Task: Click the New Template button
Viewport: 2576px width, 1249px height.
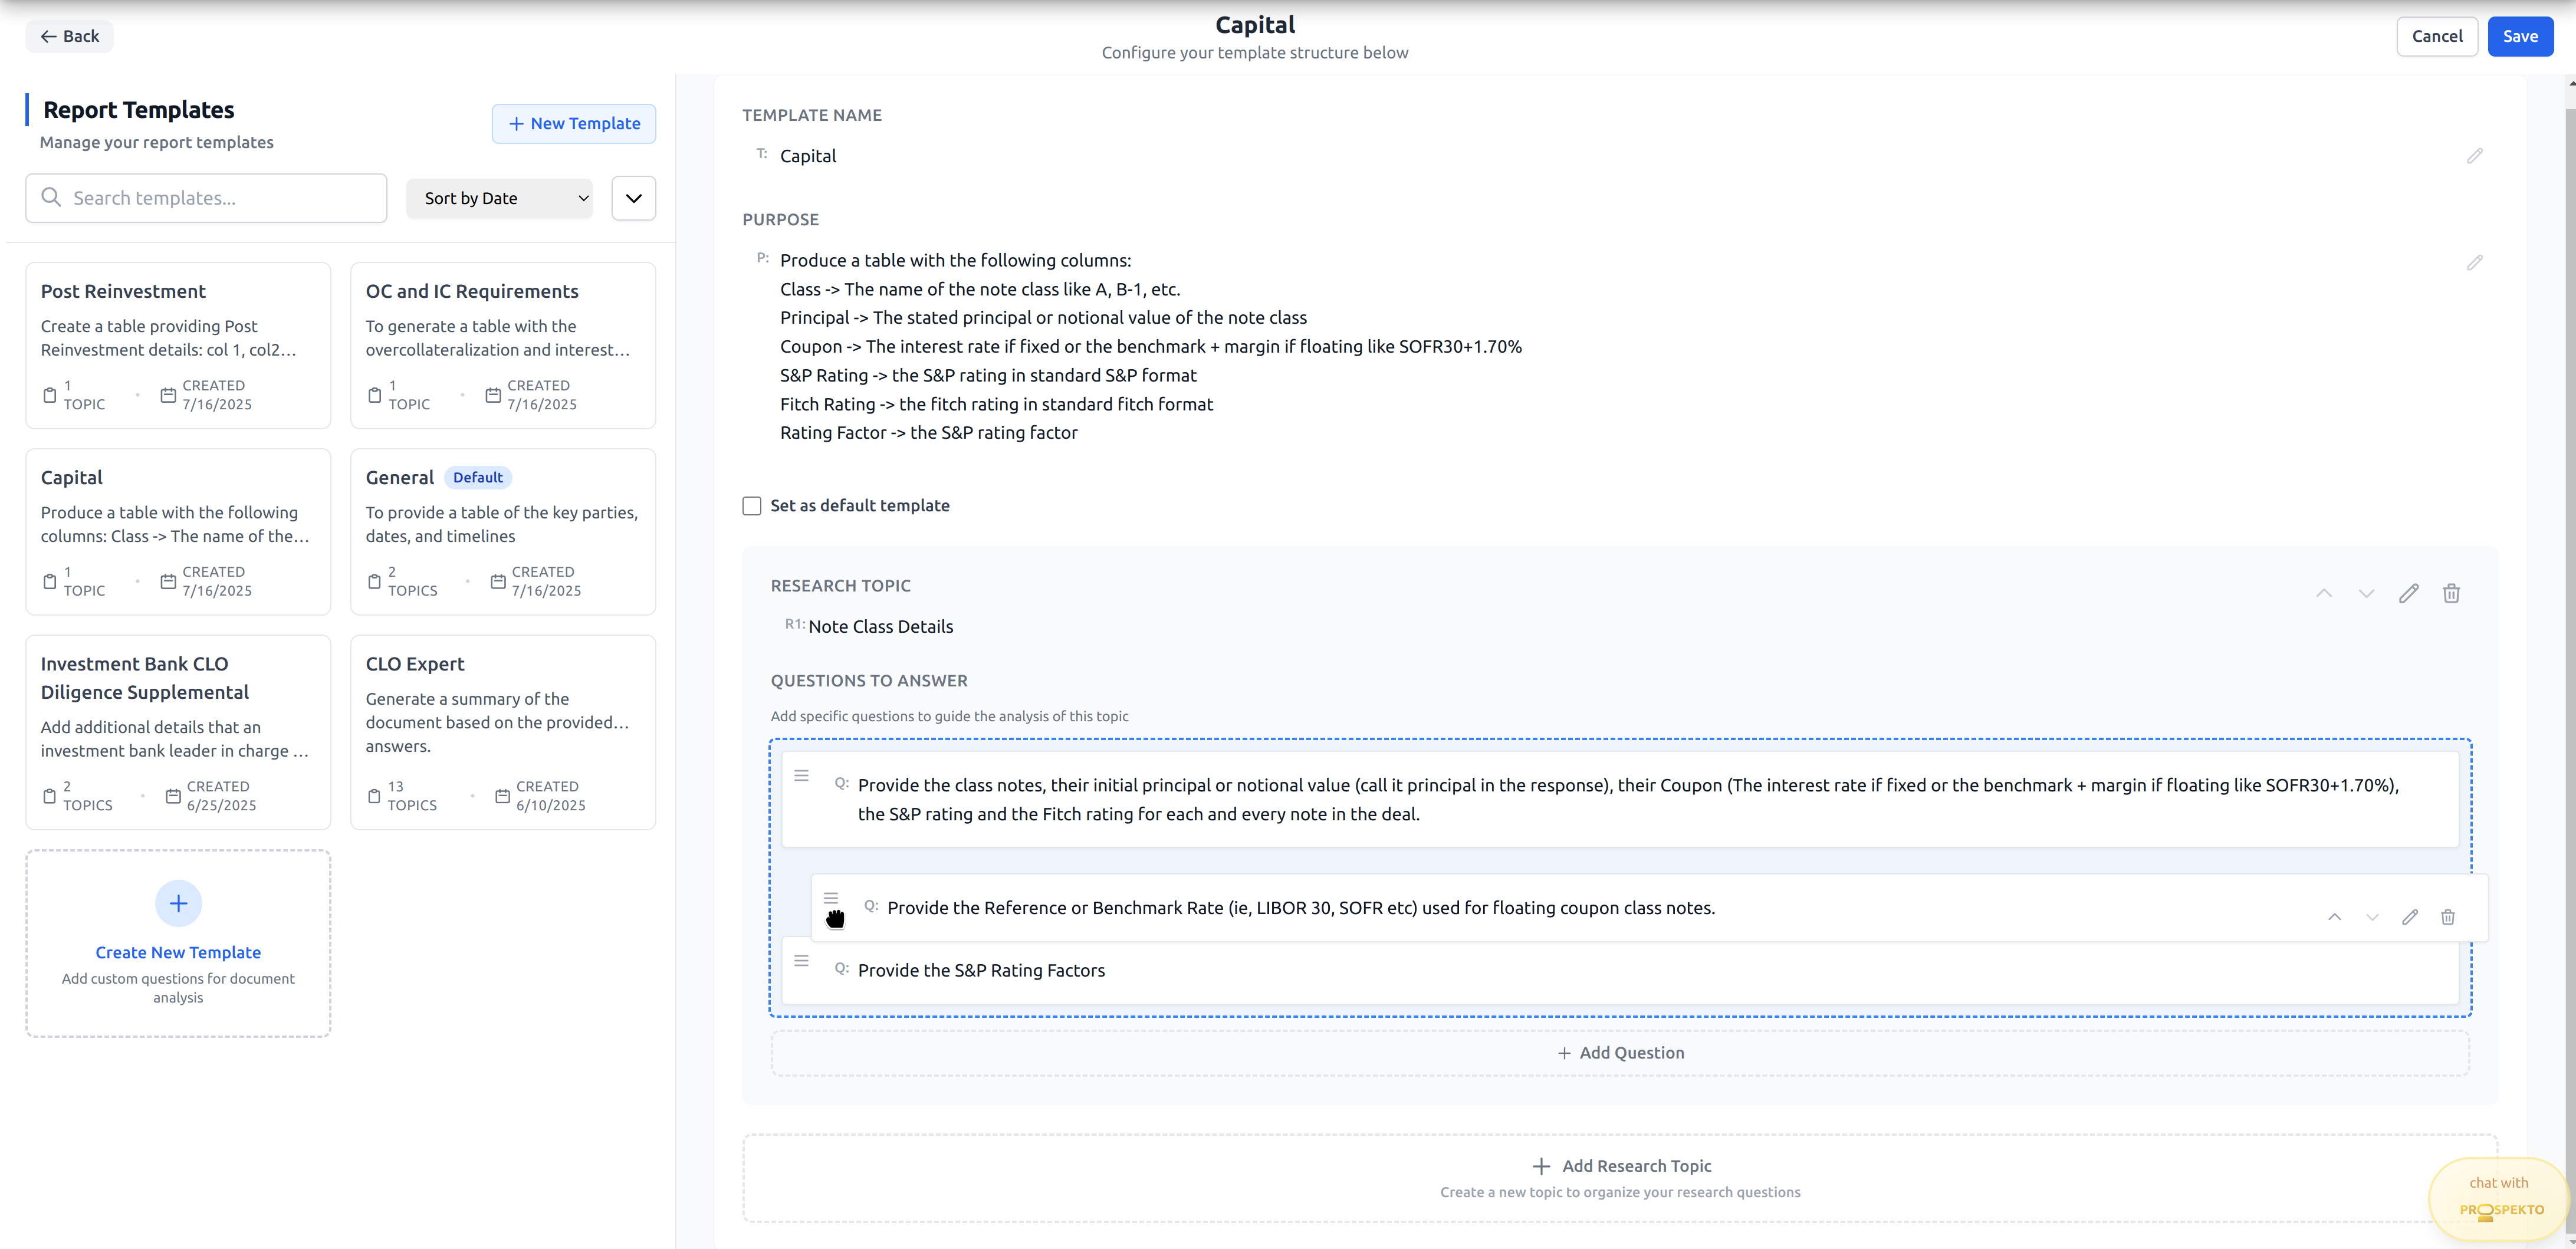Action: [x=574, y=123]
